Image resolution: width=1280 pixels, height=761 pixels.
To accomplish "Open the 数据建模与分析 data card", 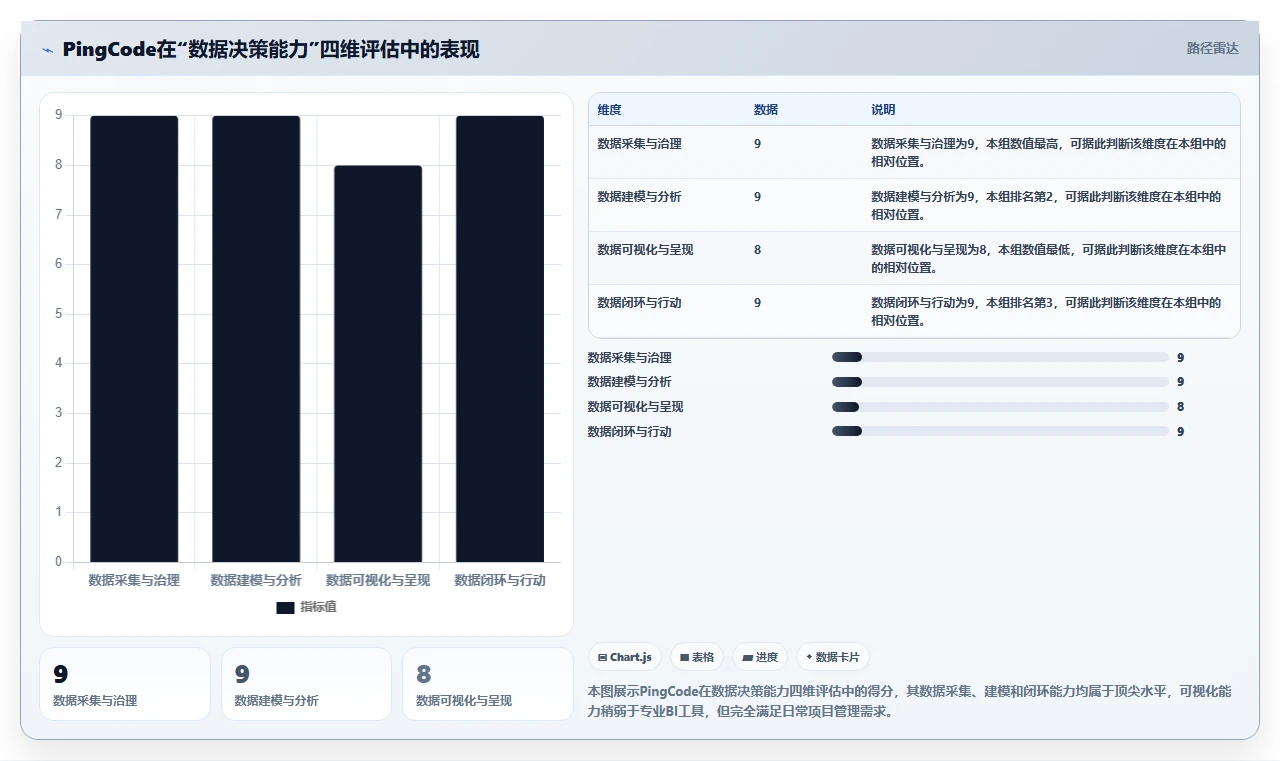I will [x=306, y=684].
